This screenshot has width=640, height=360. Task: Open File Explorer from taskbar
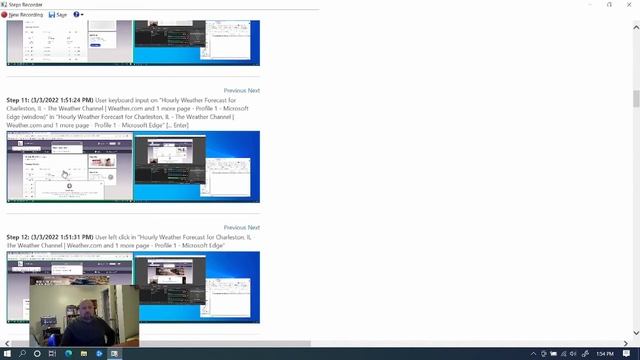click(x=84, y=353)
